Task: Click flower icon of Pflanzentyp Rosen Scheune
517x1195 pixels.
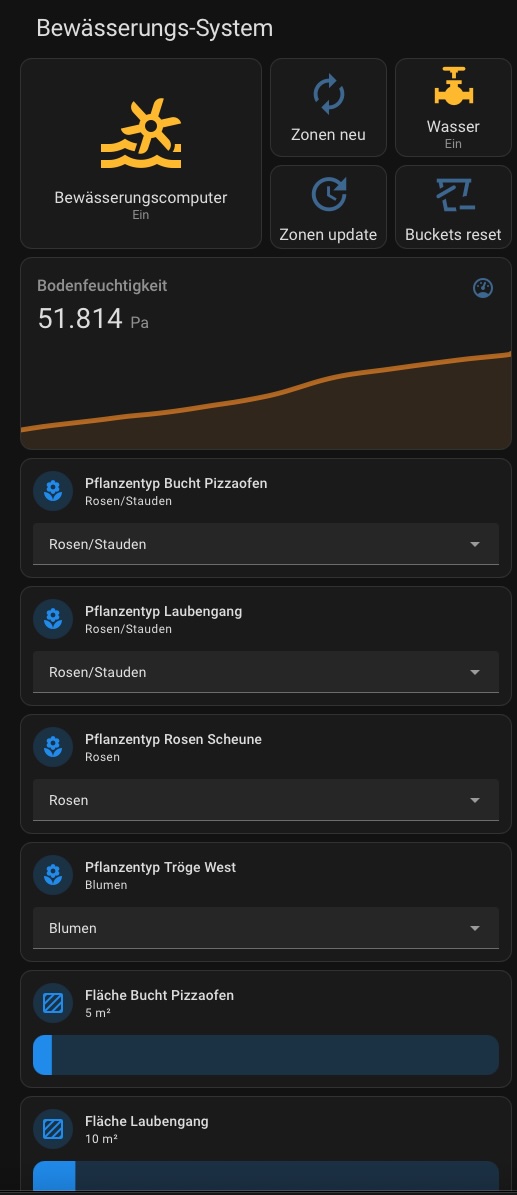Action: (53, 748)
